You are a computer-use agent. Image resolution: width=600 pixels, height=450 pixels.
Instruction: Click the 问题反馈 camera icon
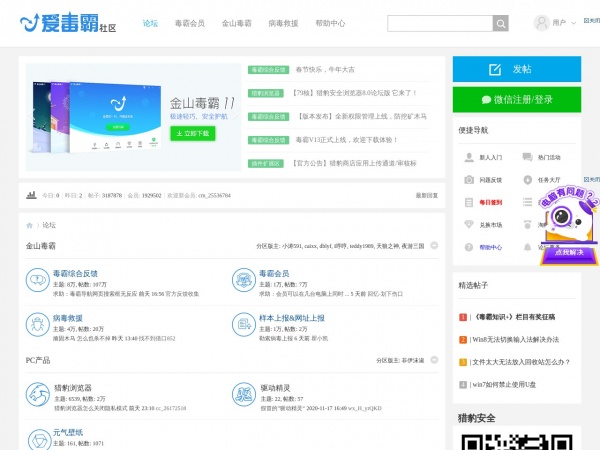(469, 180)
